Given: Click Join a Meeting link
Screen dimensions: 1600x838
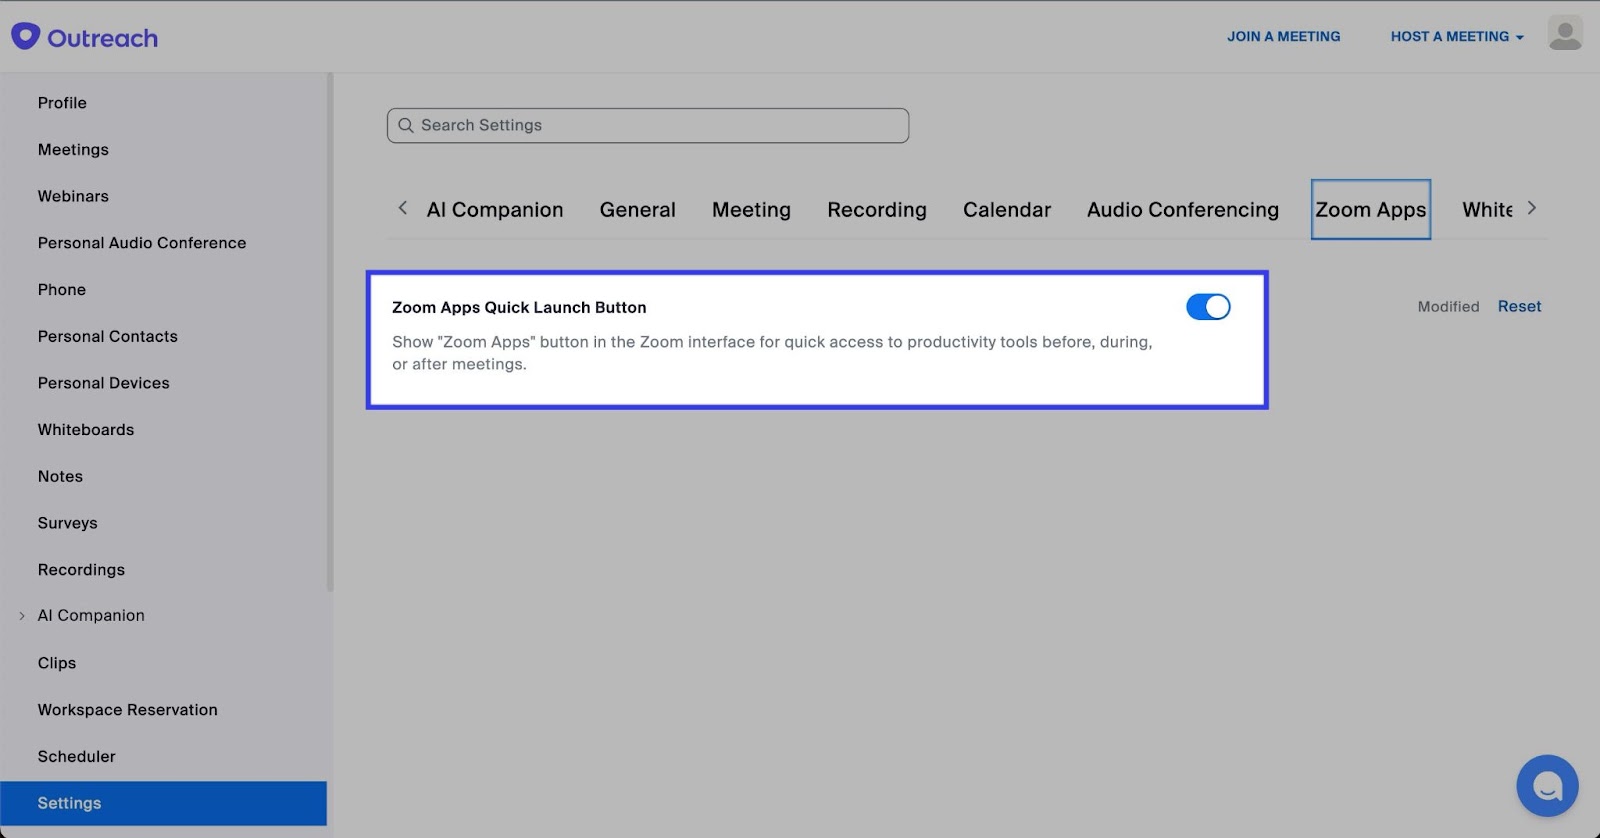Looking at the screenshot, I should 1283,36.
